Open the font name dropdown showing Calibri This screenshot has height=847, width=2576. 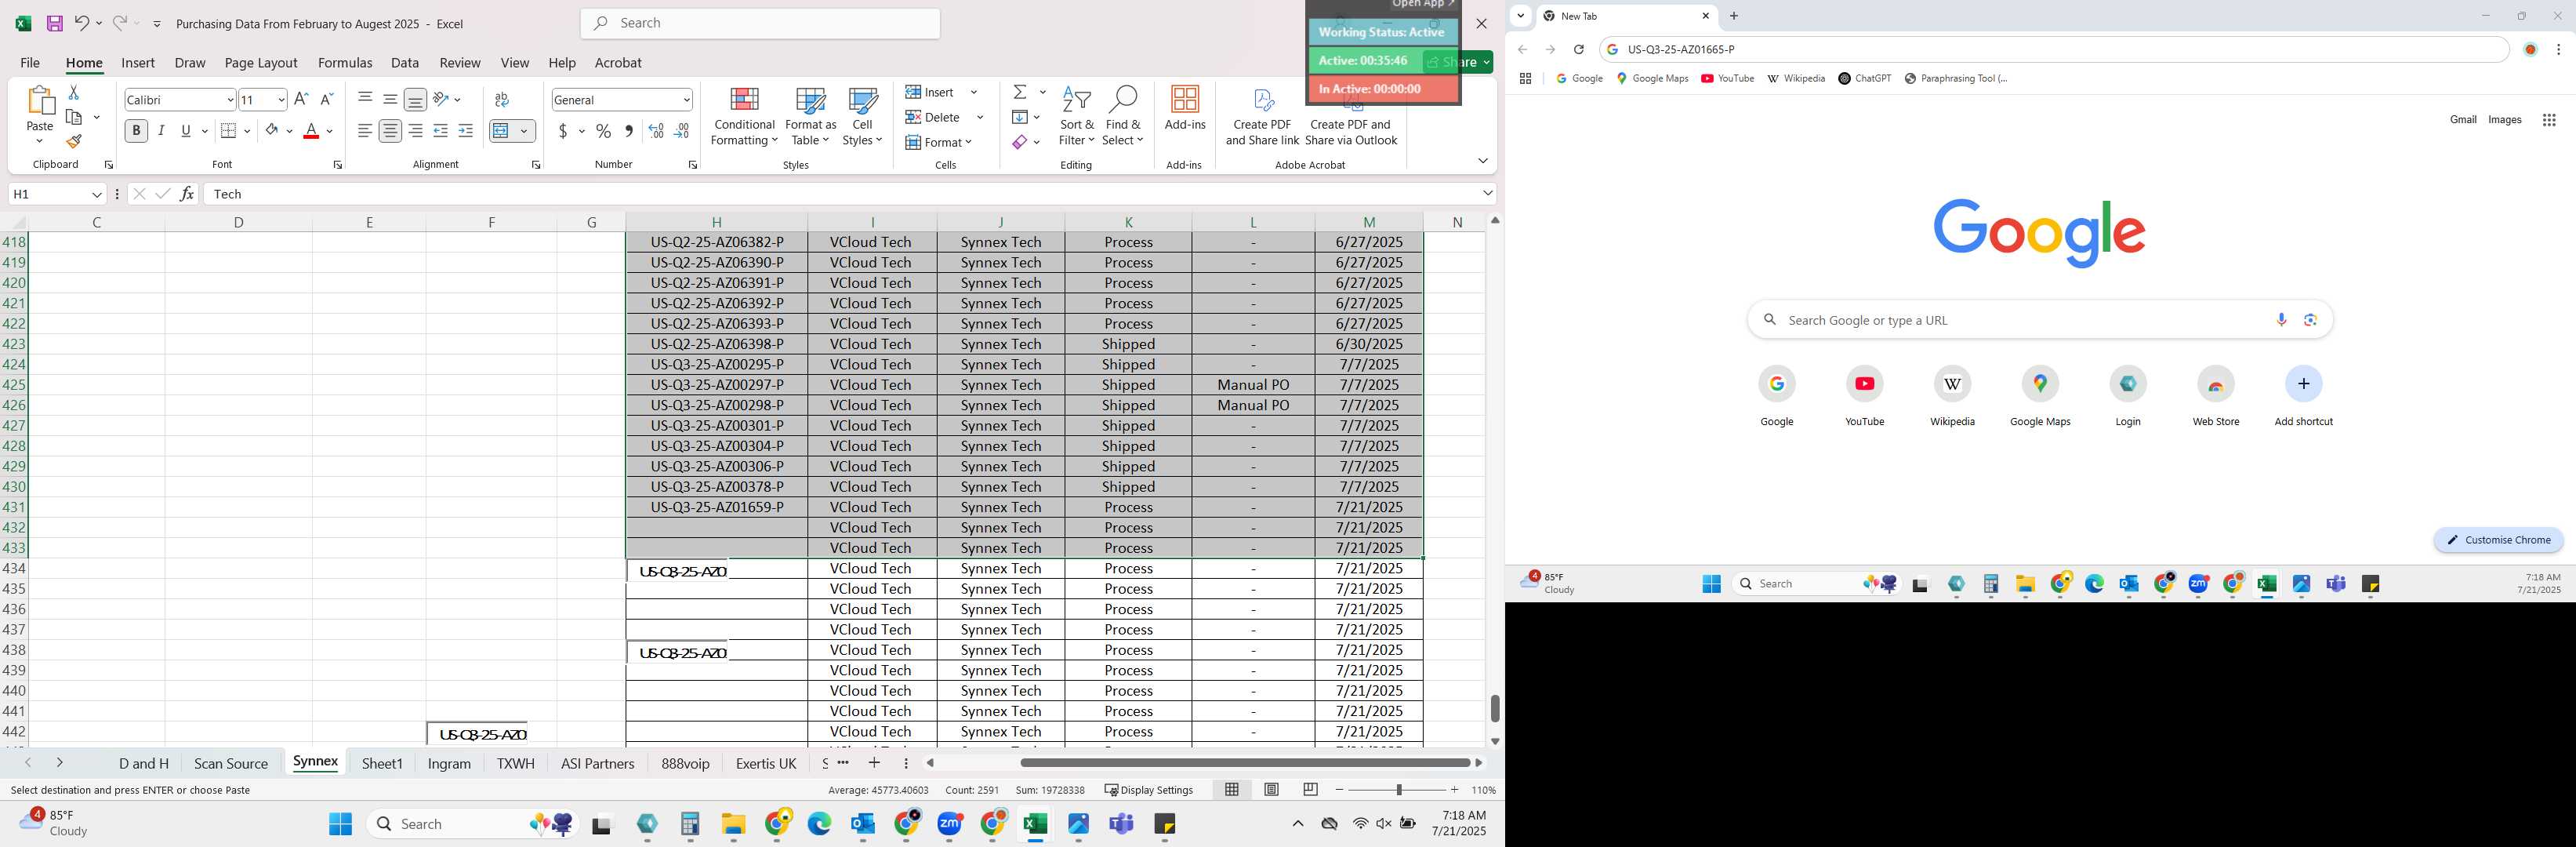coord(230,100)
